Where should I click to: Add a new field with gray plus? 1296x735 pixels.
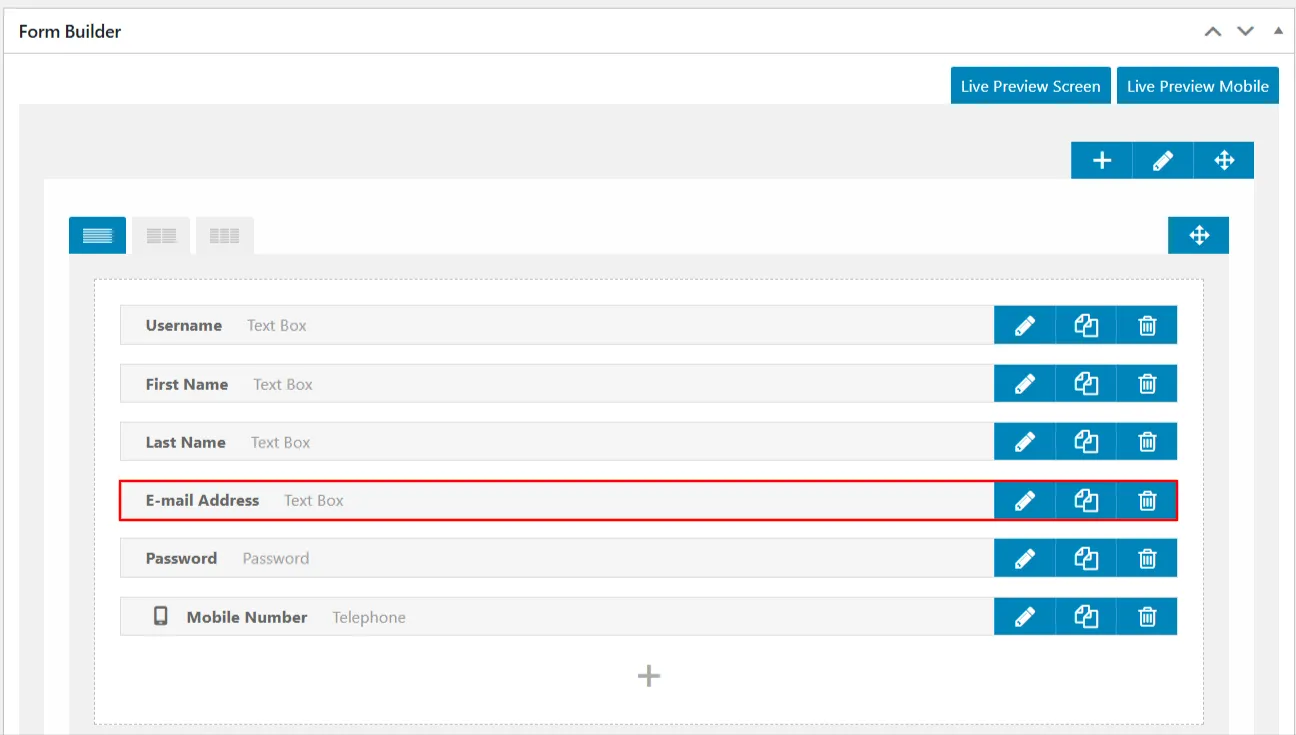pyautogui.click(x=649, y=676)
